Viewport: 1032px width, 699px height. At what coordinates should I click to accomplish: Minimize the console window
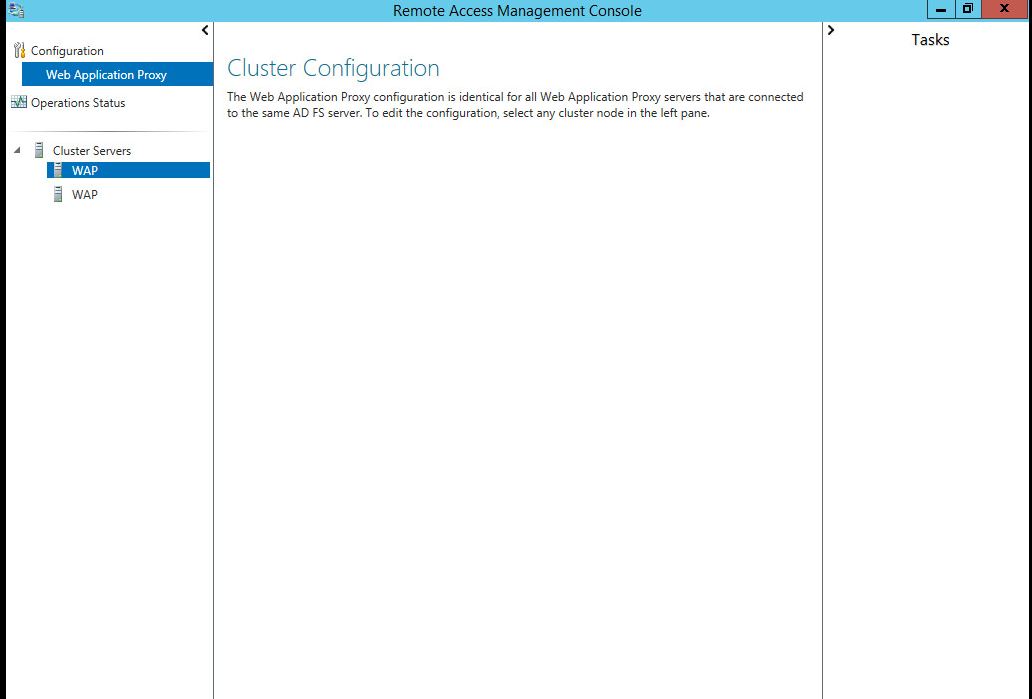click(x=941, y=9)
